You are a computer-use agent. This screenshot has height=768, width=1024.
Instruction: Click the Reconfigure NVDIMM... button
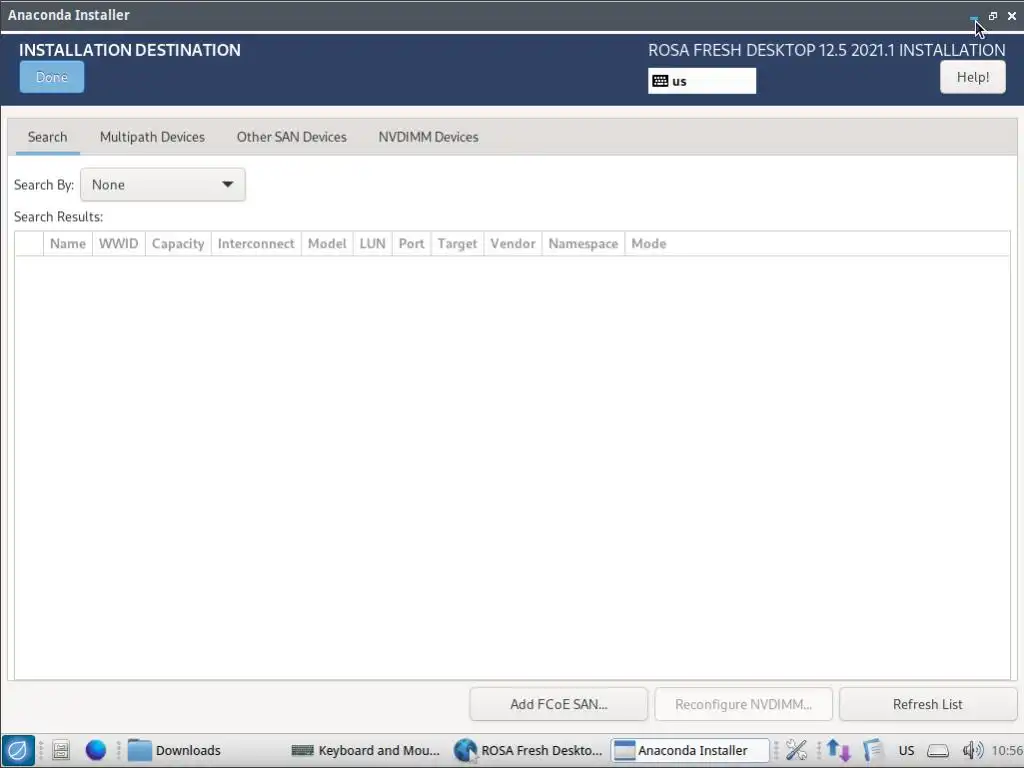[x=743, y=704]
